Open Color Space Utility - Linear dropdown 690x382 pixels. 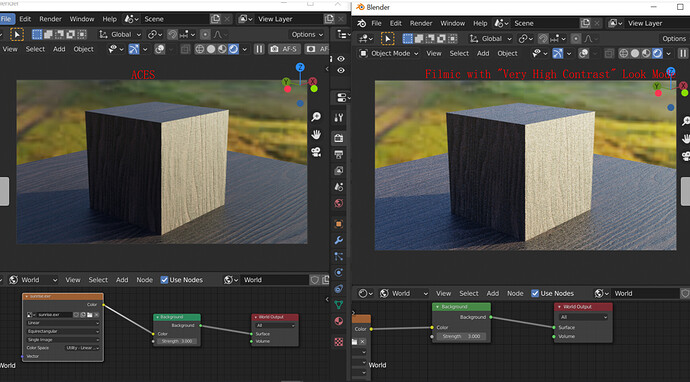point(82,348)
